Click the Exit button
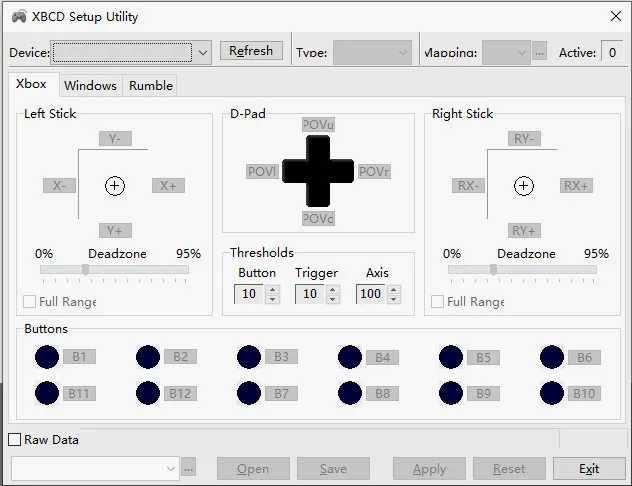The image size is (632, 486). [589, 469]
